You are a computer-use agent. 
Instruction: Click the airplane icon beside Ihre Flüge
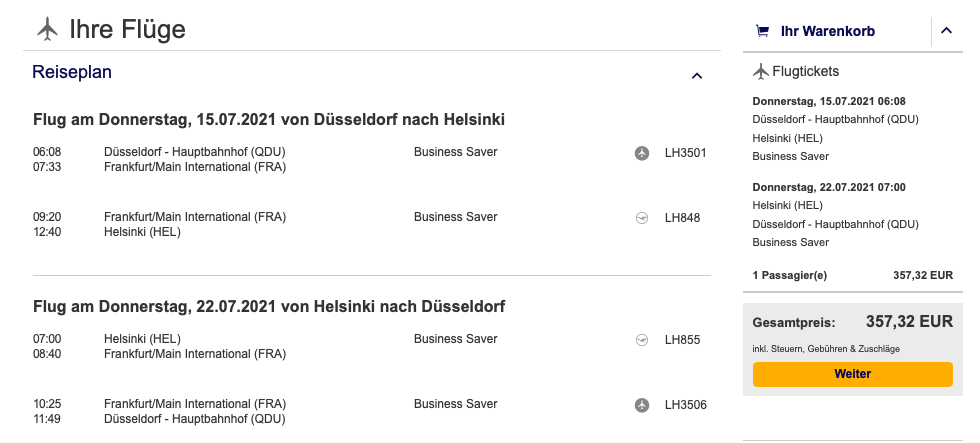[47, 30]
